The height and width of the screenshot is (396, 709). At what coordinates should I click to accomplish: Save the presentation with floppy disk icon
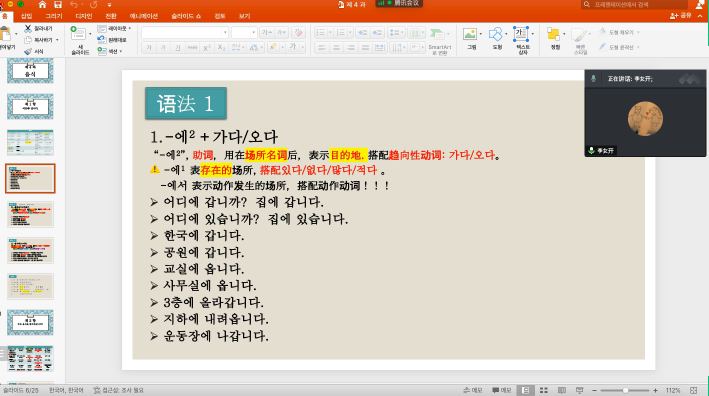click(57, 5)
